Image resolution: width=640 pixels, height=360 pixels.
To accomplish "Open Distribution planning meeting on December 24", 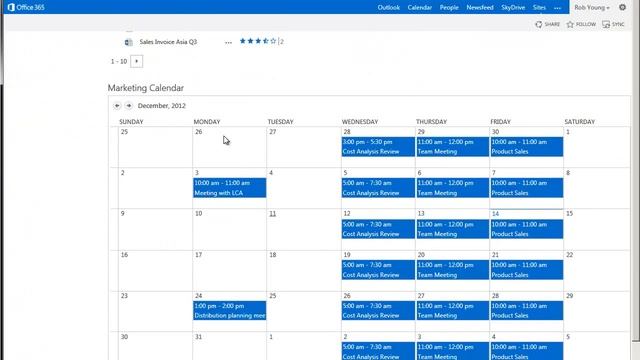I will tap(230, 311).
